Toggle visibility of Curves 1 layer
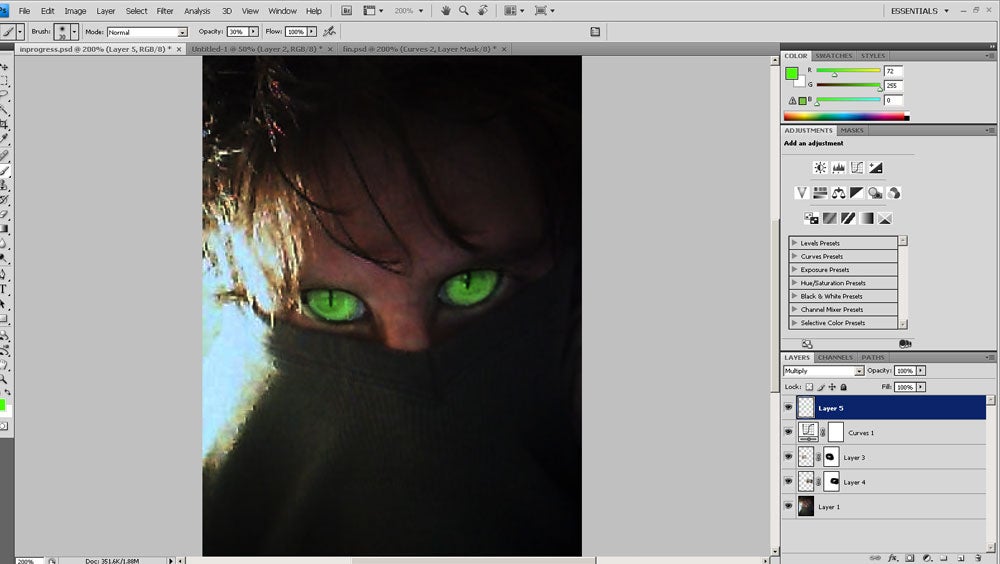 788,433
